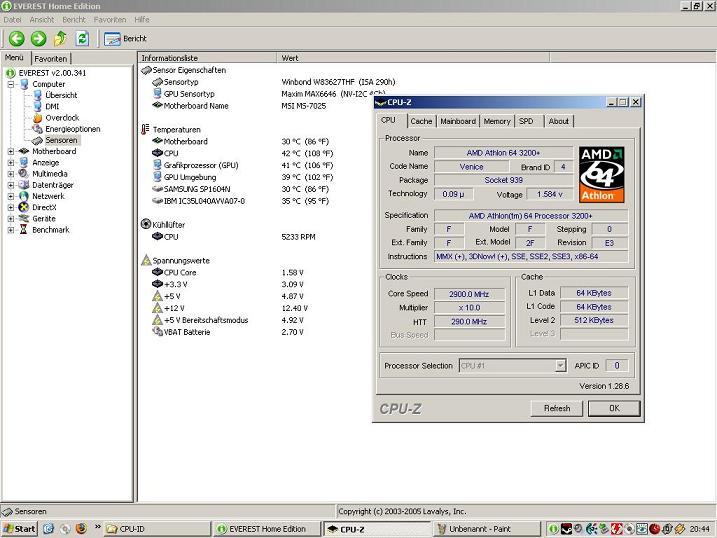Viewport: 717px width, 538px height.
Task: Switch to EVEREST Home Edition taskbar button
Action: pos(266,529)
